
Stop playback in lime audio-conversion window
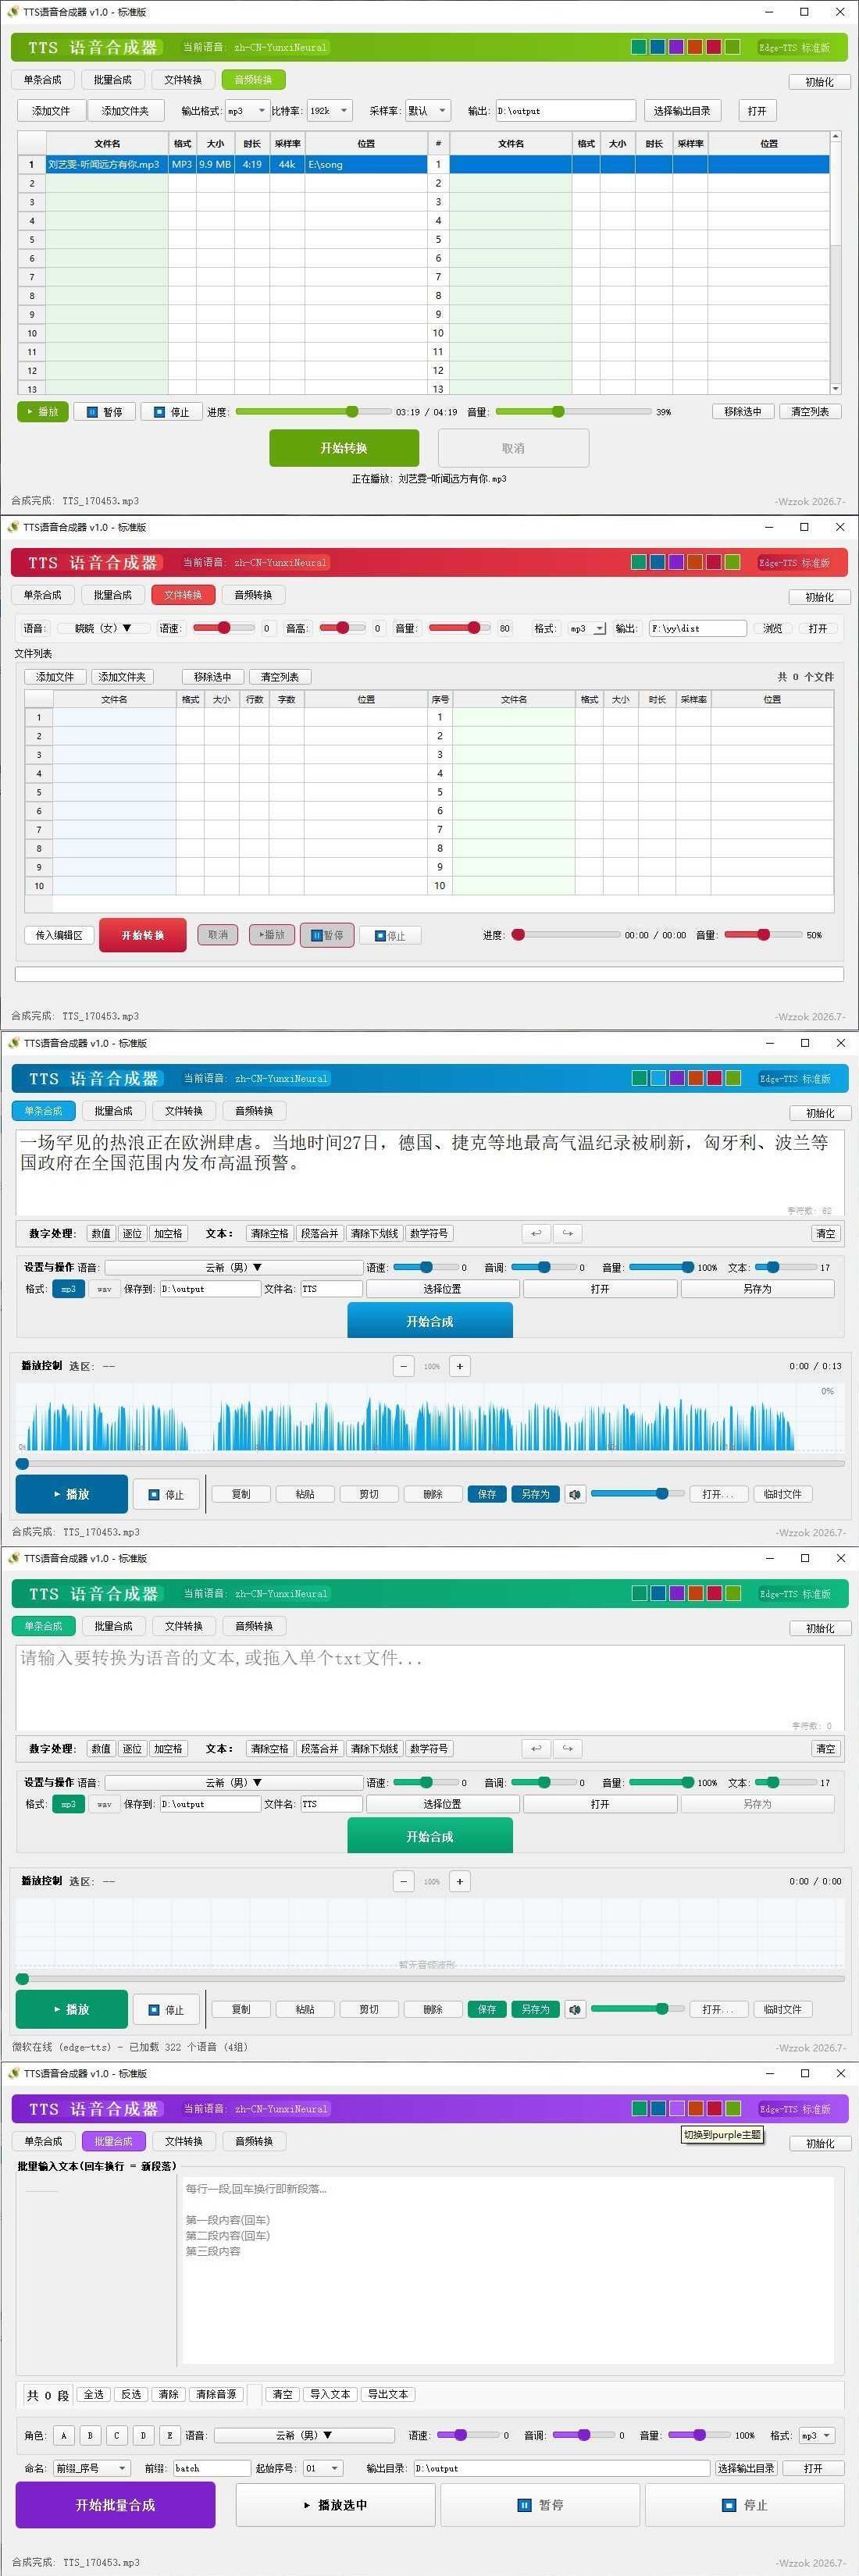(171, 411)
